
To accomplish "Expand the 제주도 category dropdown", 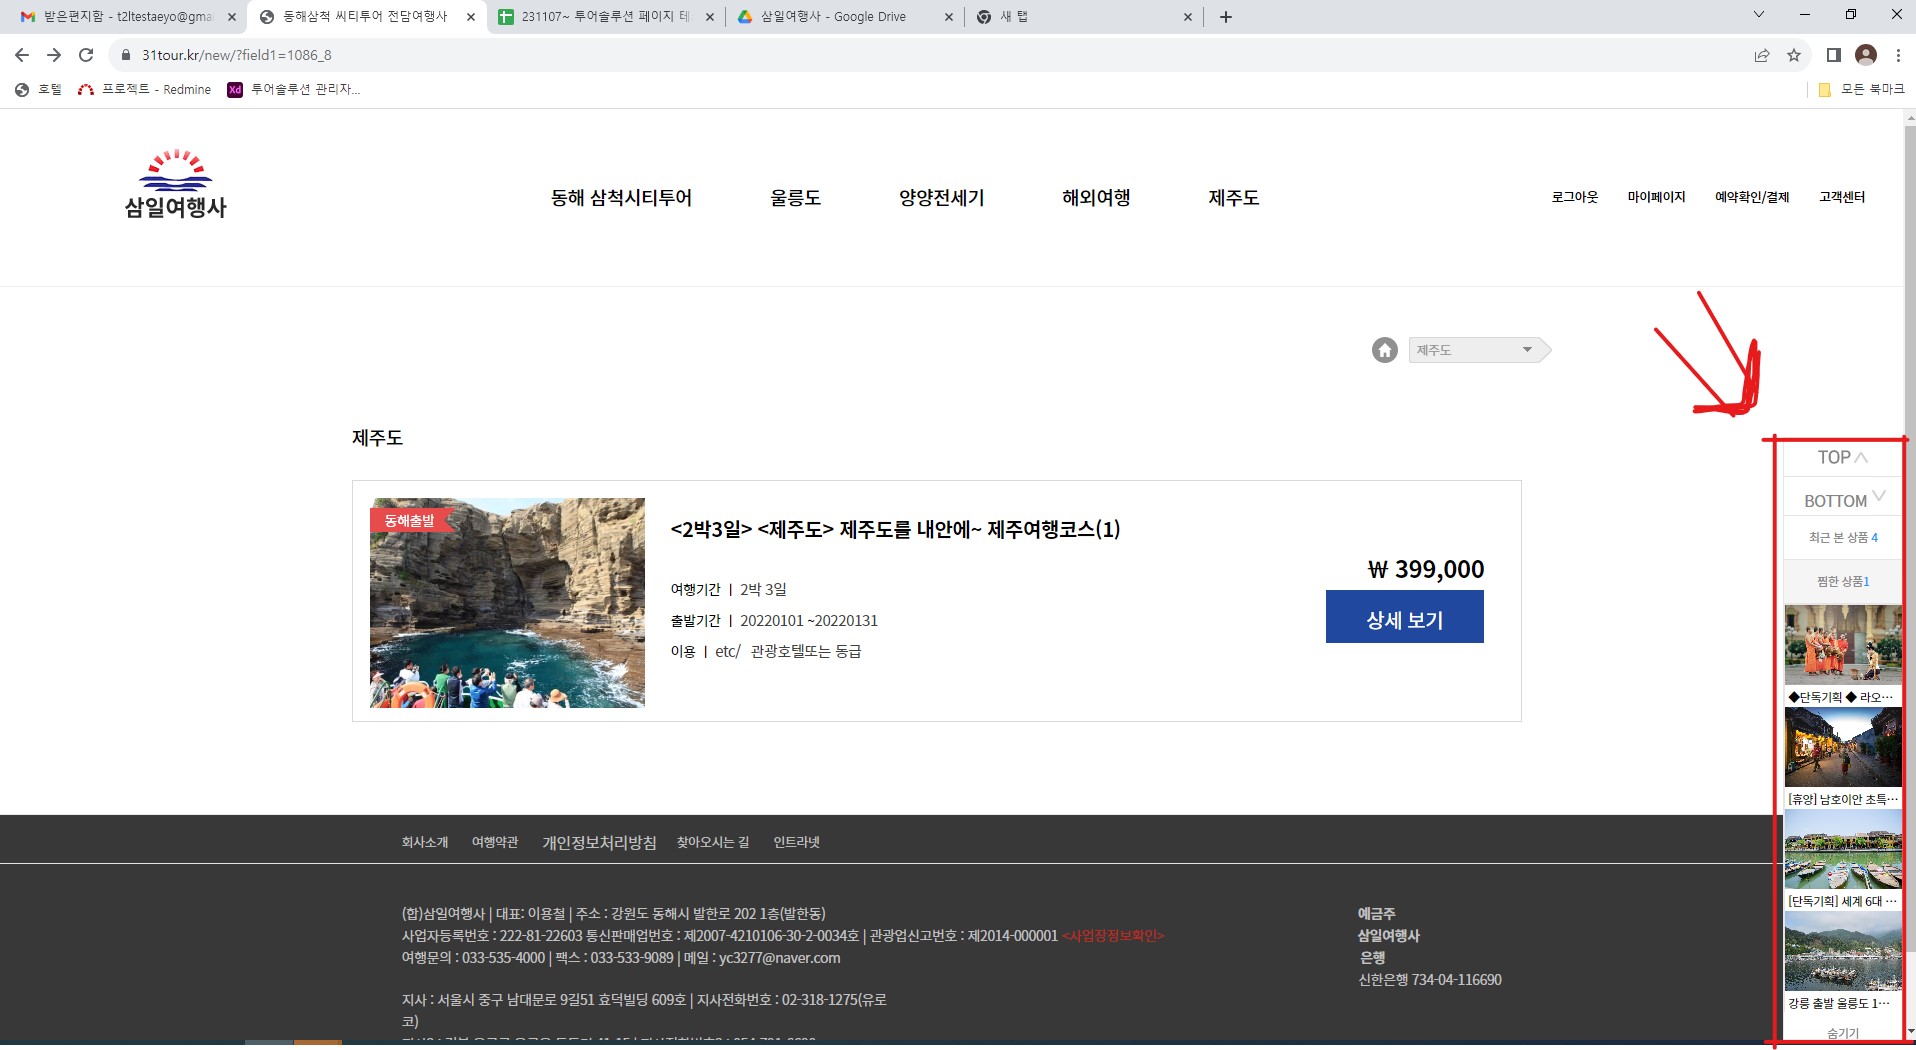I will point(1475,350).
